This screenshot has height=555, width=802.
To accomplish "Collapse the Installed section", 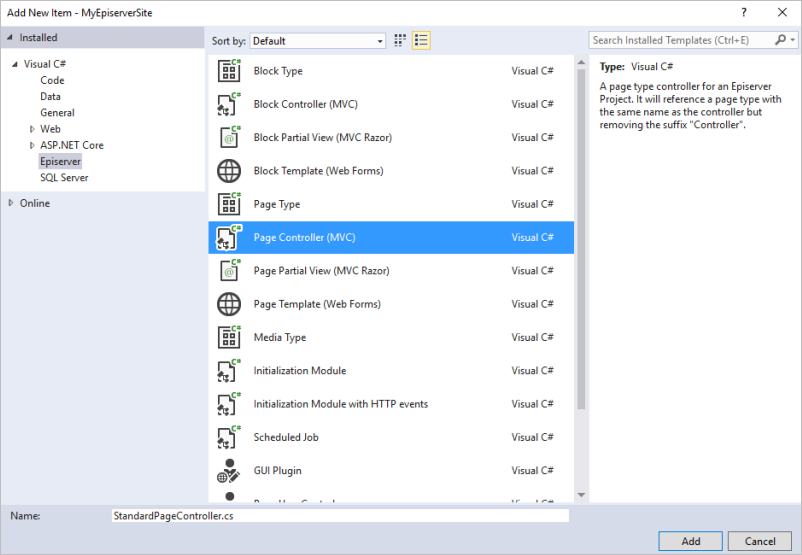I will [11, 37].
